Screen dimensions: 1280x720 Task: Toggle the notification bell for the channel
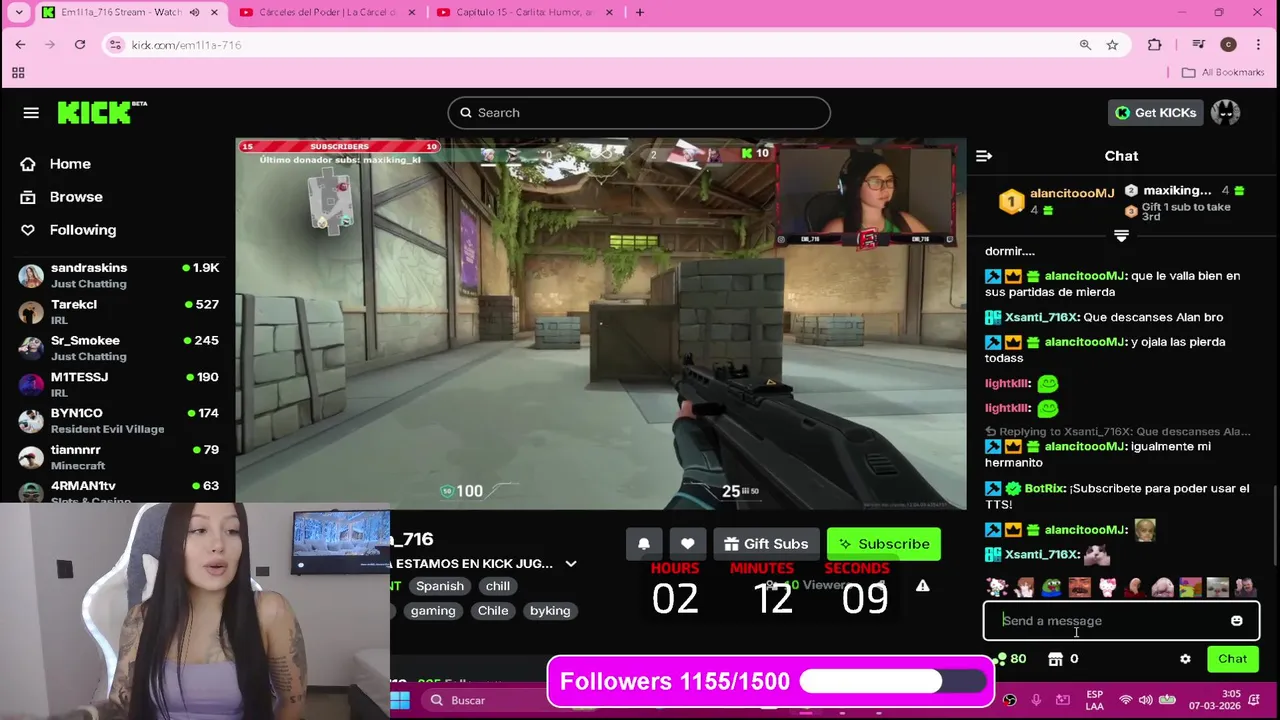[x=644, y=544]
